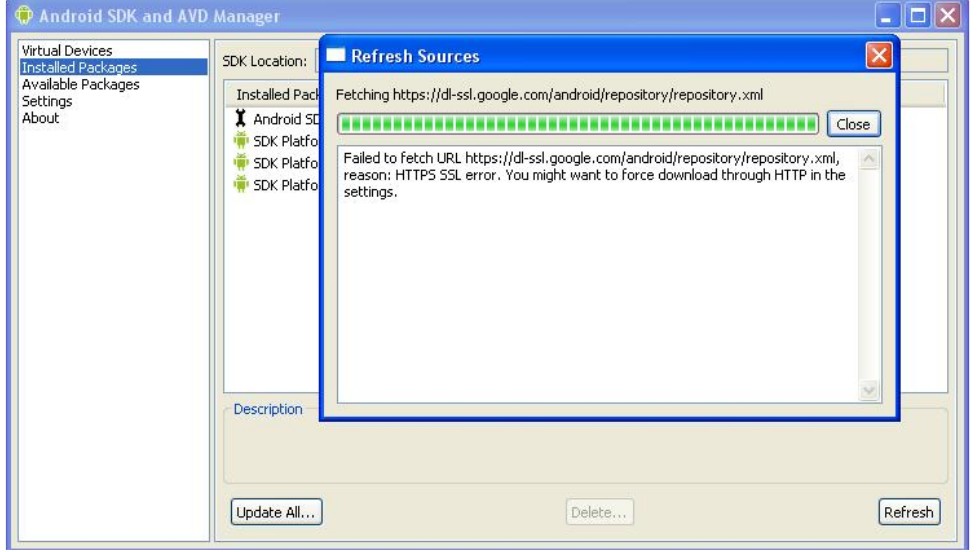Open the About section
This screenshot has height=552, width=978.
pyautogui.click(x=41, y=118)
